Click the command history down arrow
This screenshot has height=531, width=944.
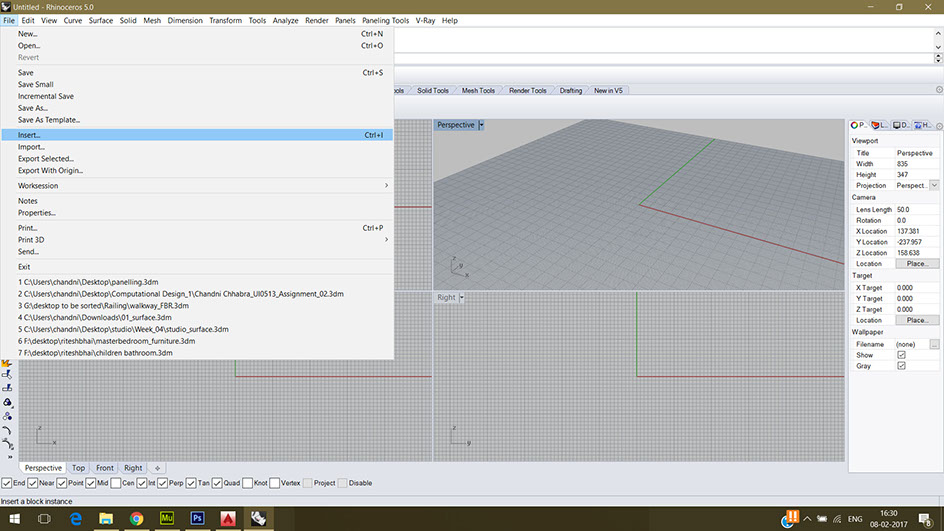tap(938, 47)
